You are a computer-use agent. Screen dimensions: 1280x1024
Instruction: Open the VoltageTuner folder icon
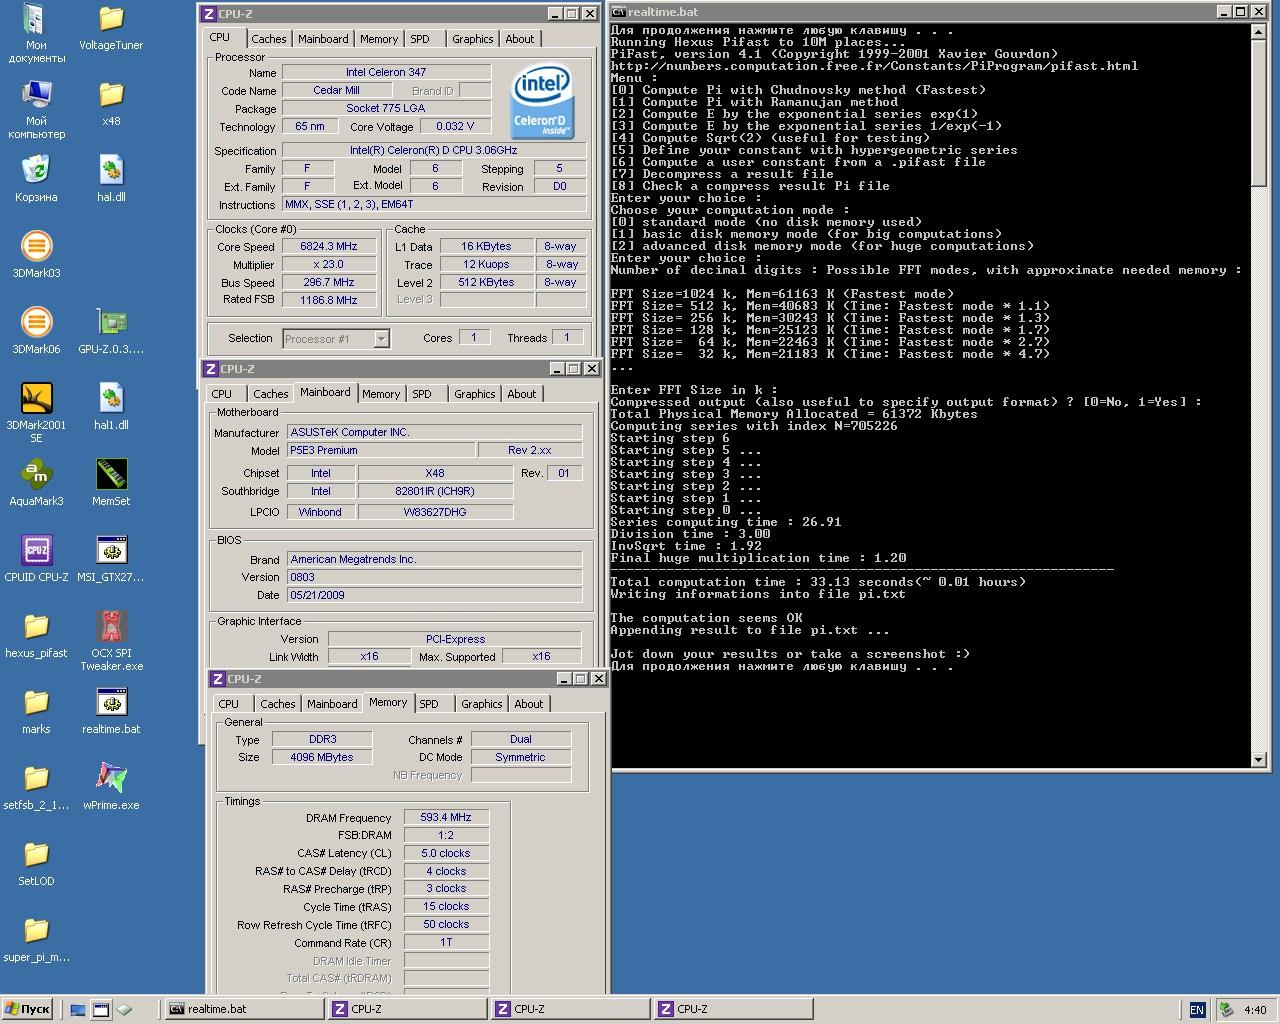(x=111, y=28)
